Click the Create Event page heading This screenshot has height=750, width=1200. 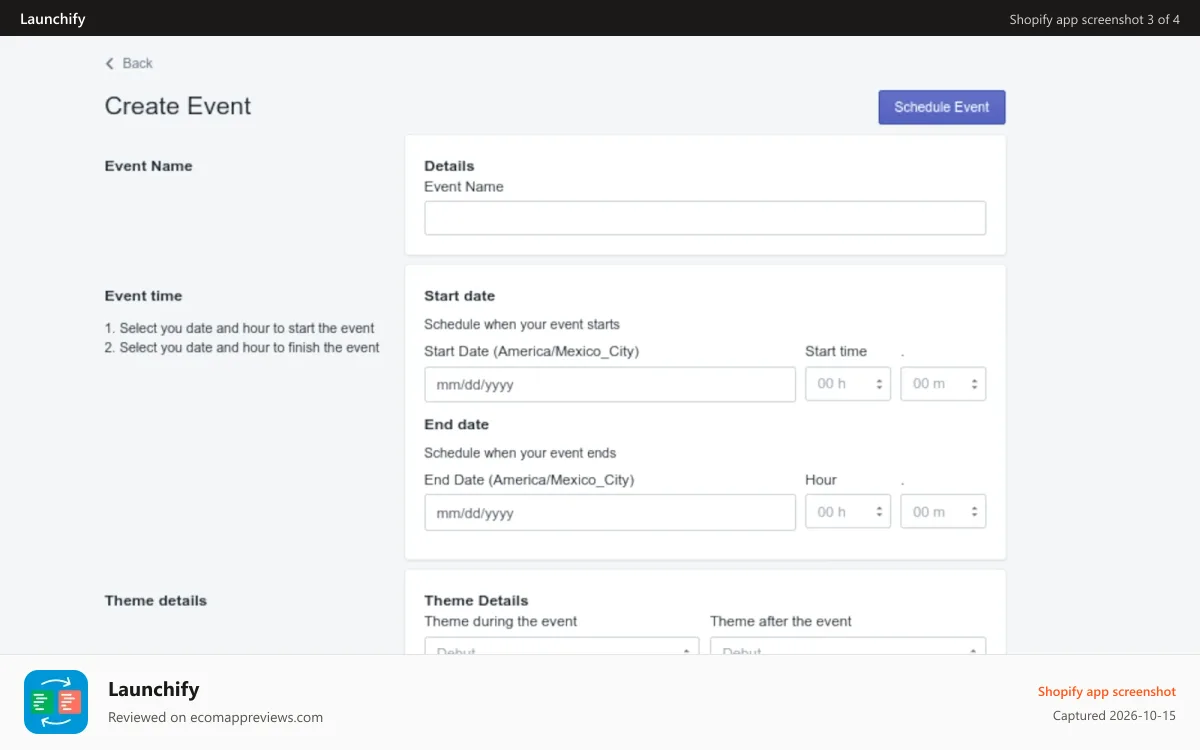(x=178, y=106)
